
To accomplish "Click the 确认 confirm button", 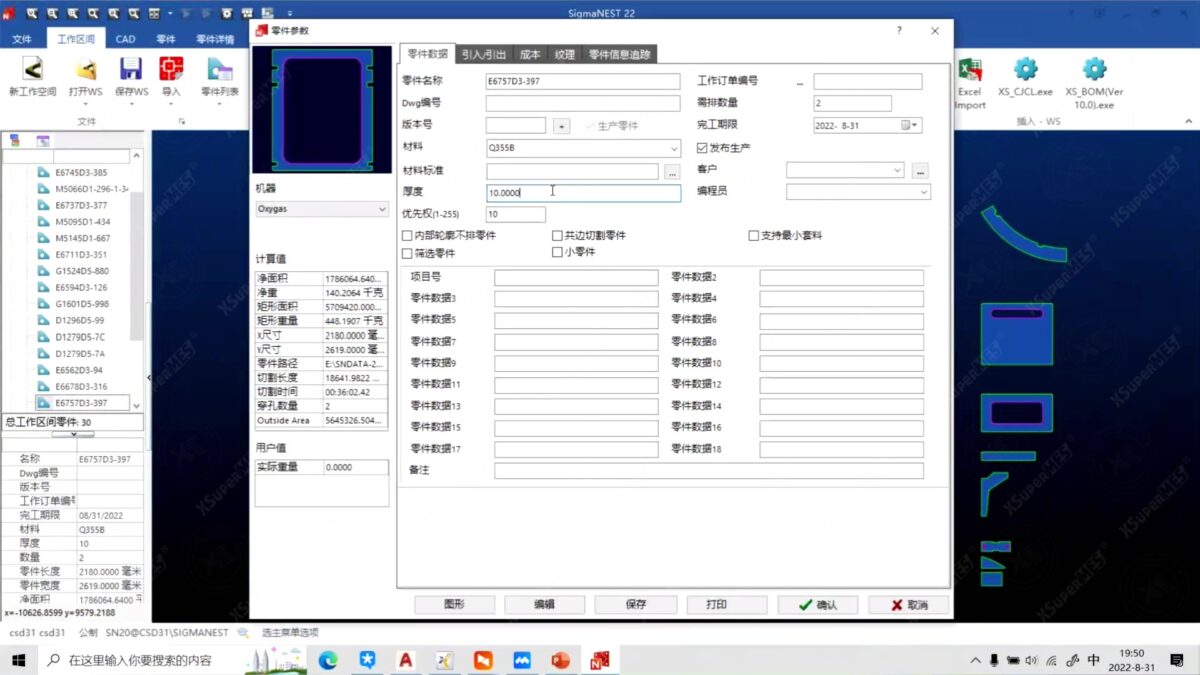I will [x=817, y=605].
